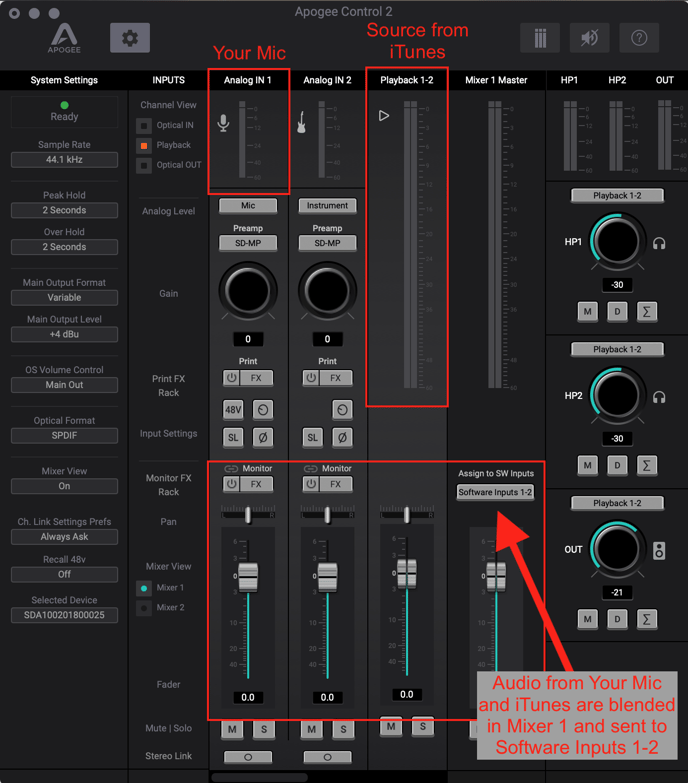This screenshot has width=688, height=783.
Task: Open the Analog Level Instrument dropdown
Action: [x=328, y=205]
